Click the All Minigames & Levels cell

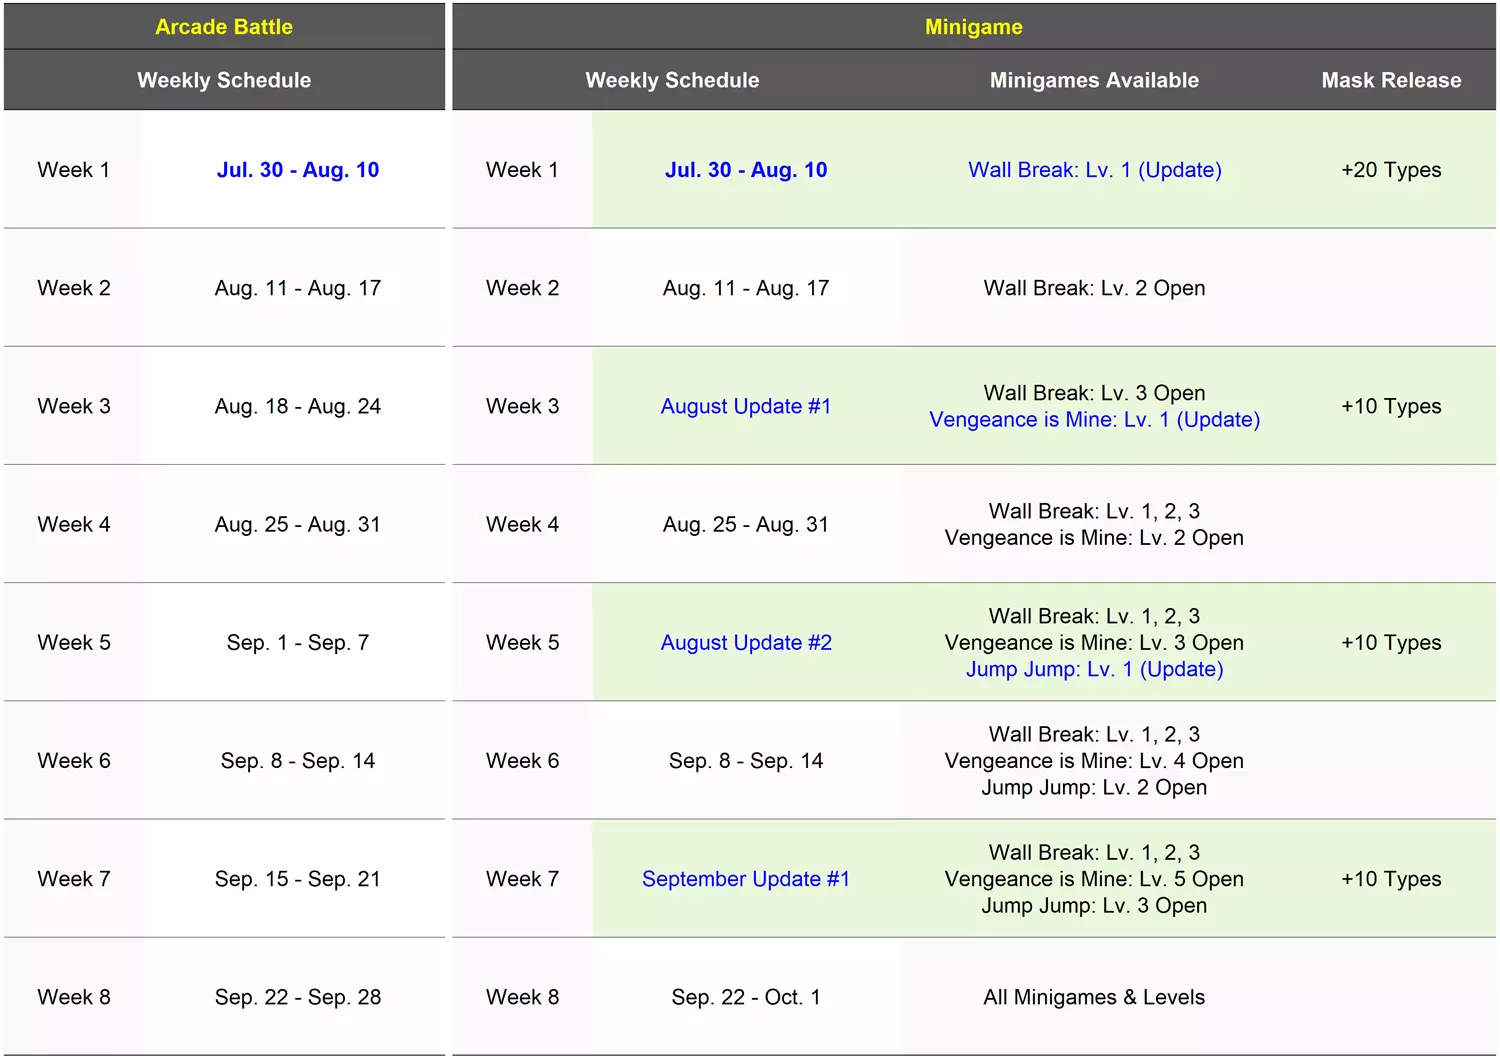coord(1094,997)
